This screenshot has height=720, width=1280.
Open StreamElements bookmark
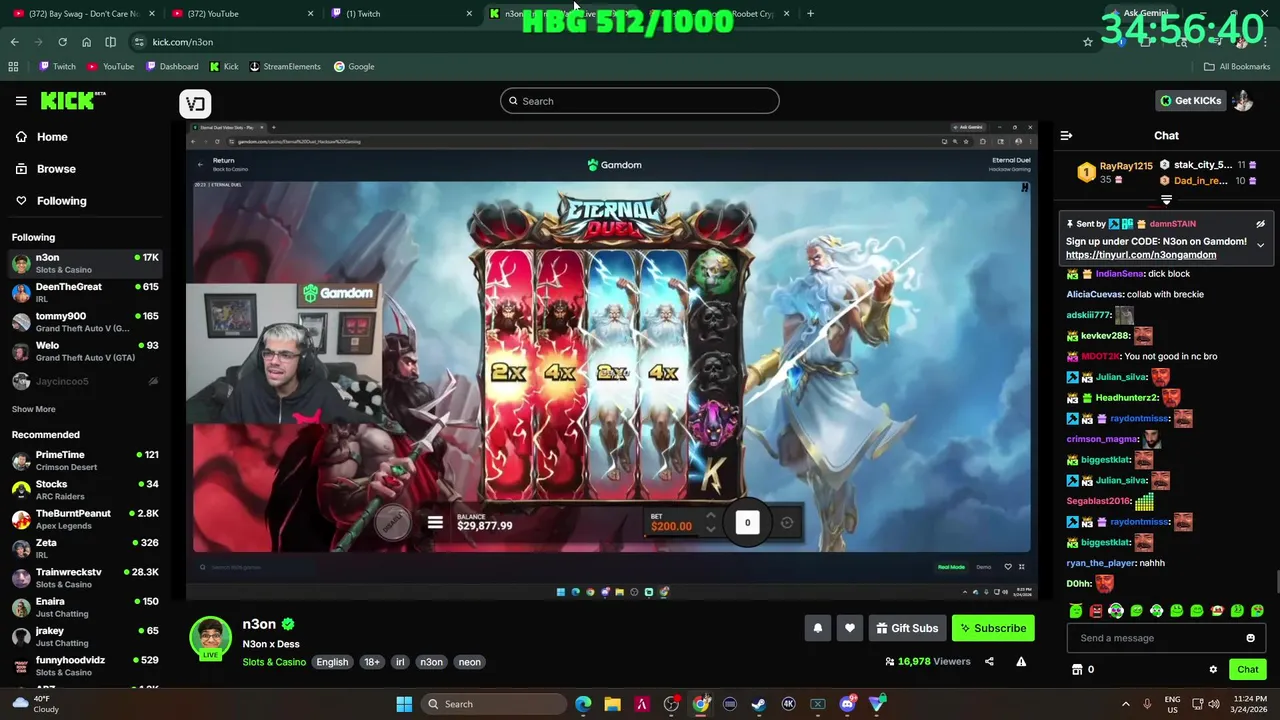coord(285,66)
